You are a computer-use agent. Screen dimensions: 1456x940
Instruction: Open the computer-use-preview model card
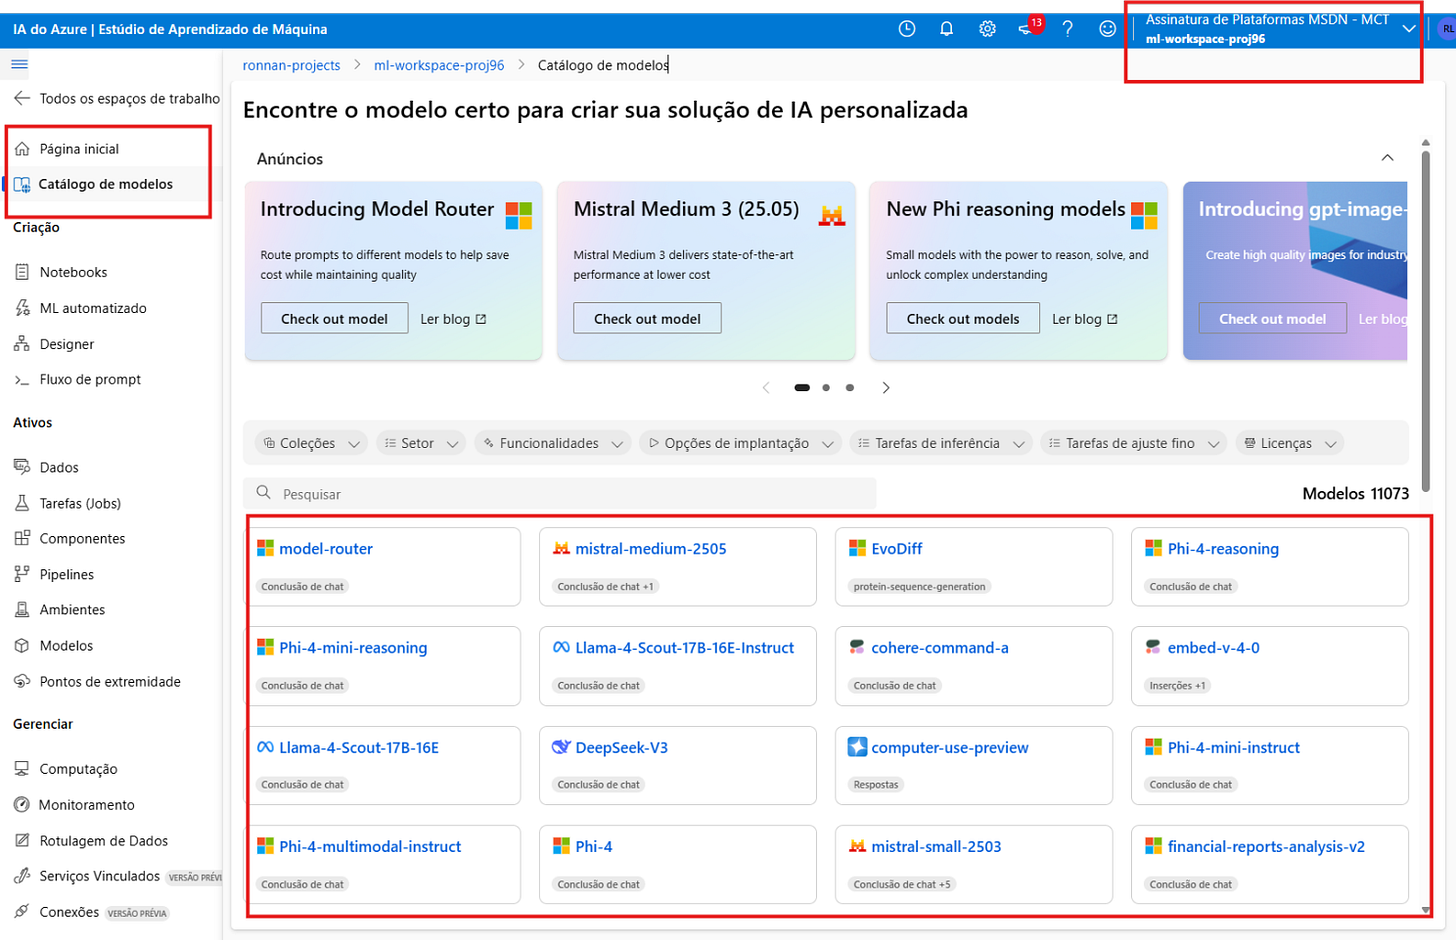pos(974,765)
